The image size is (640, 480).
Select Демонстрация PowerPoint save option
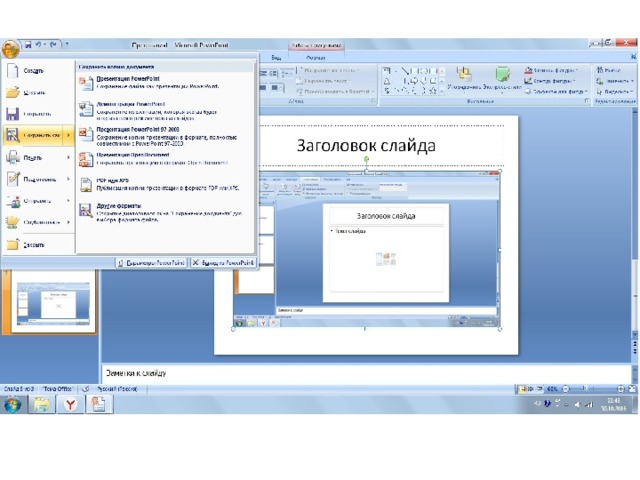point(165,111)
